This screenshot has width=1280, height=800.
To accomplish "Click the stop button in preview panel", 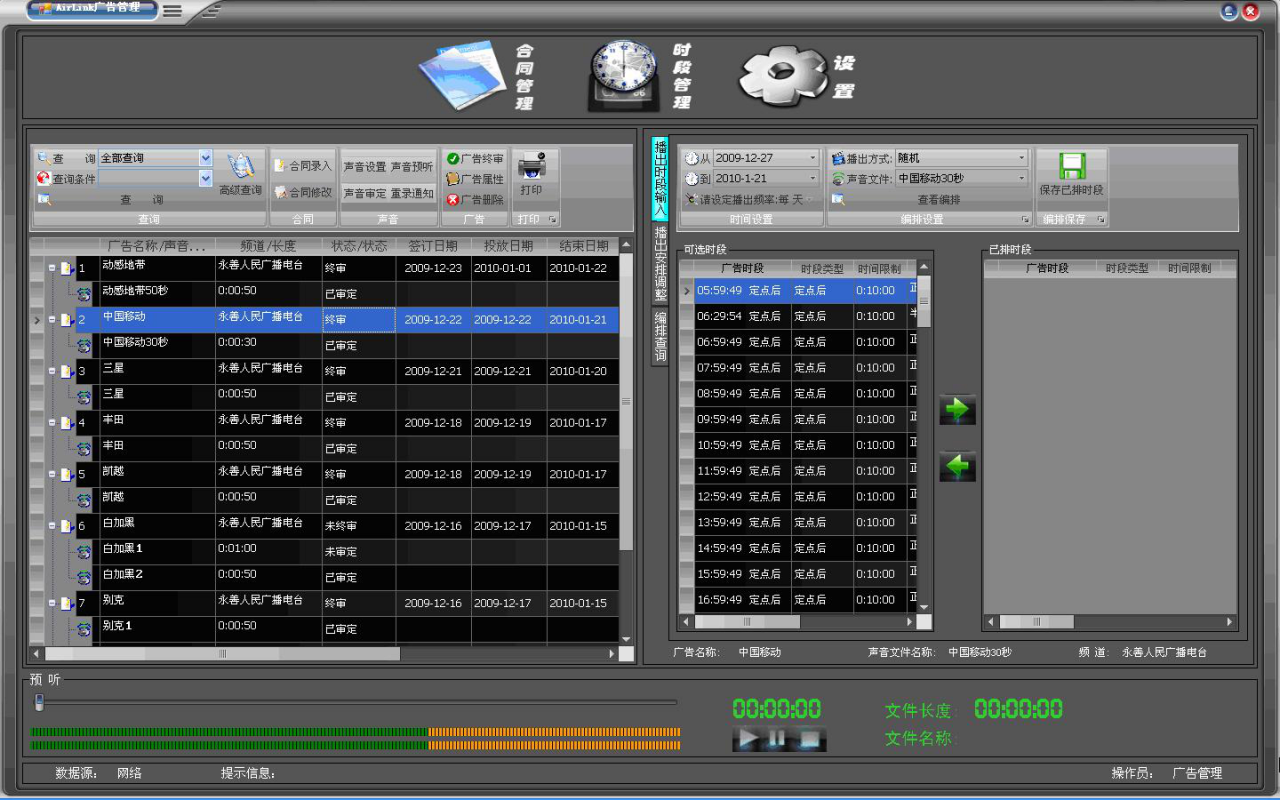I will click(810, 740).
